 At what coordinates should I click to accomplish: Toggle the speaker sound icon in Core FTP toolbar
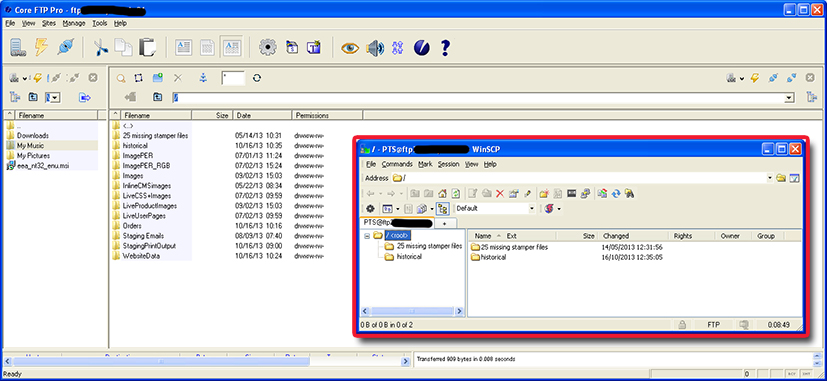point(375,48)
